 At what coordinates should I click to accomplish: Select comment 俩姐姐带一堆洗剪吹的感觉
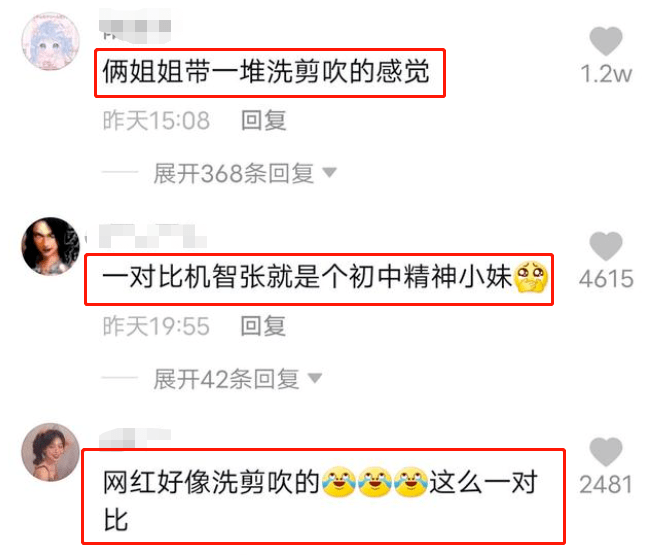266,72
